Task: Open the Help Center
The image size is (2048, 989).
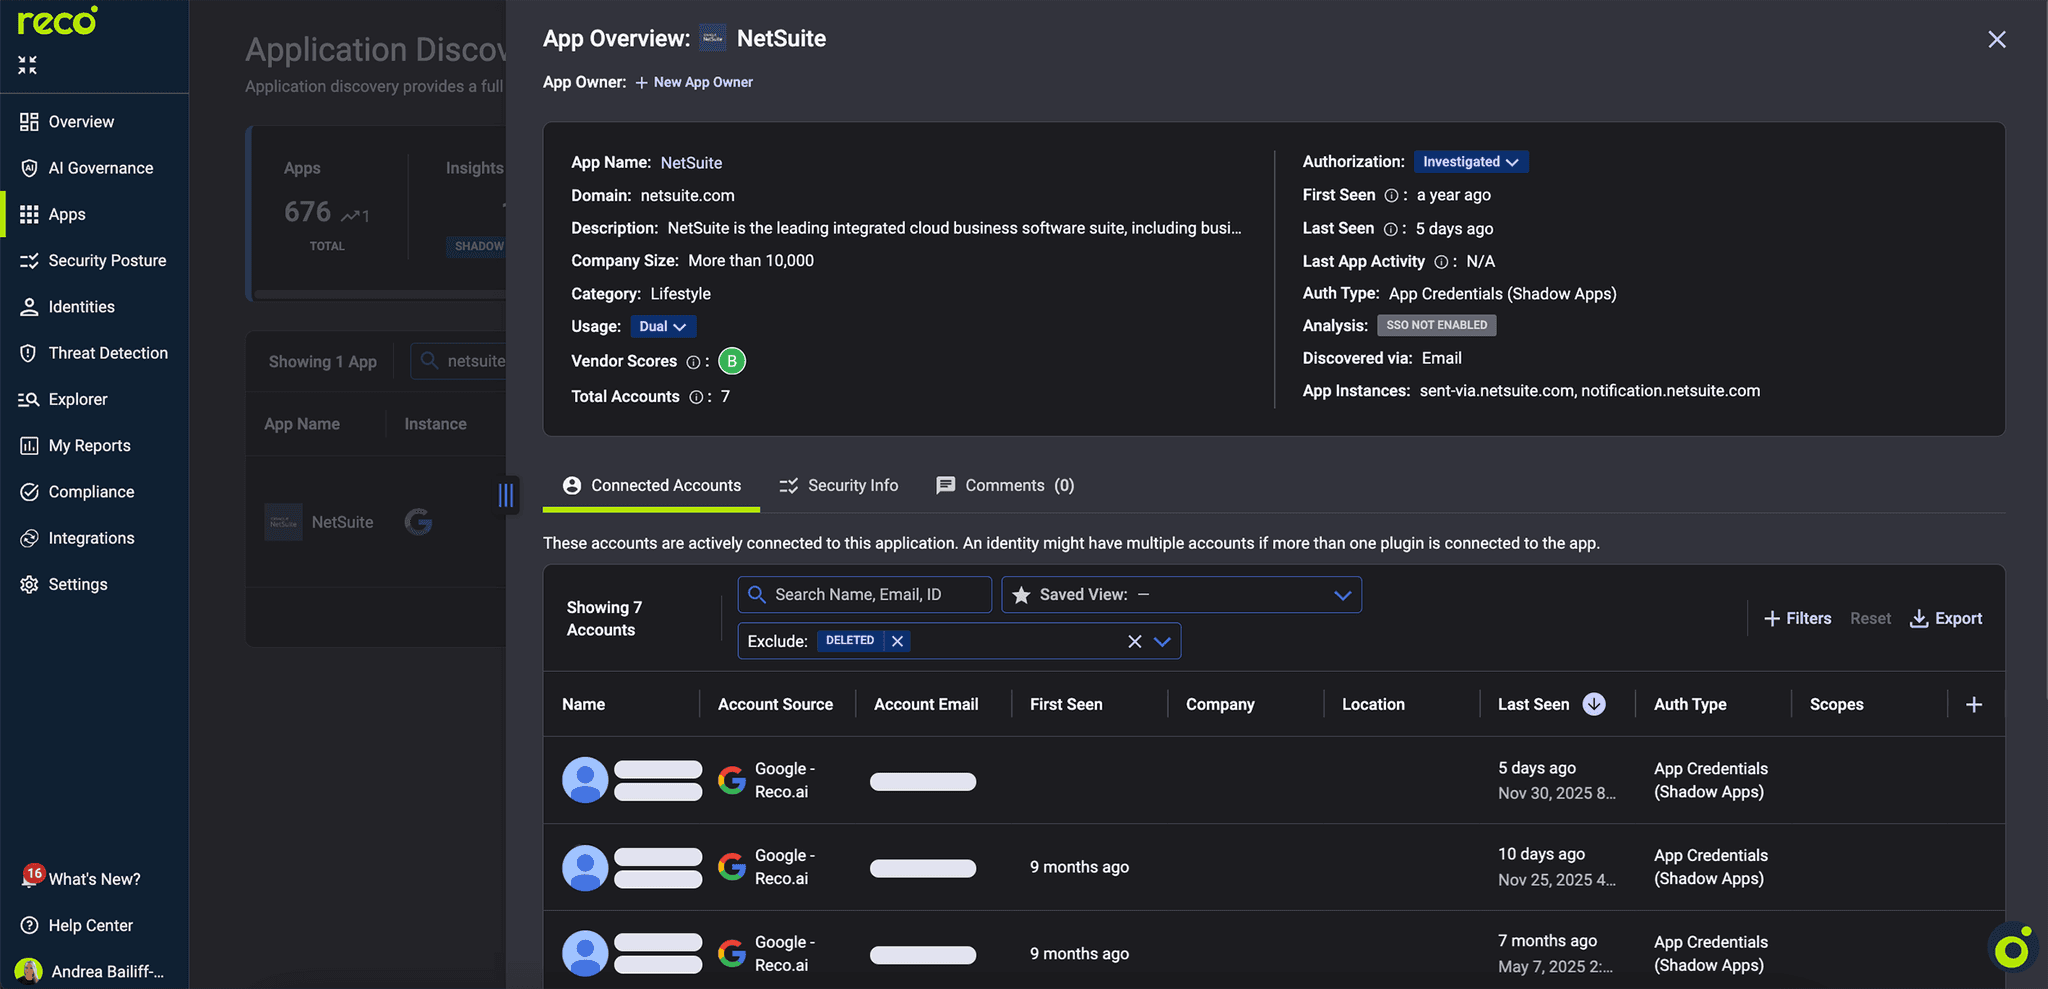Action: pos(90,925)
